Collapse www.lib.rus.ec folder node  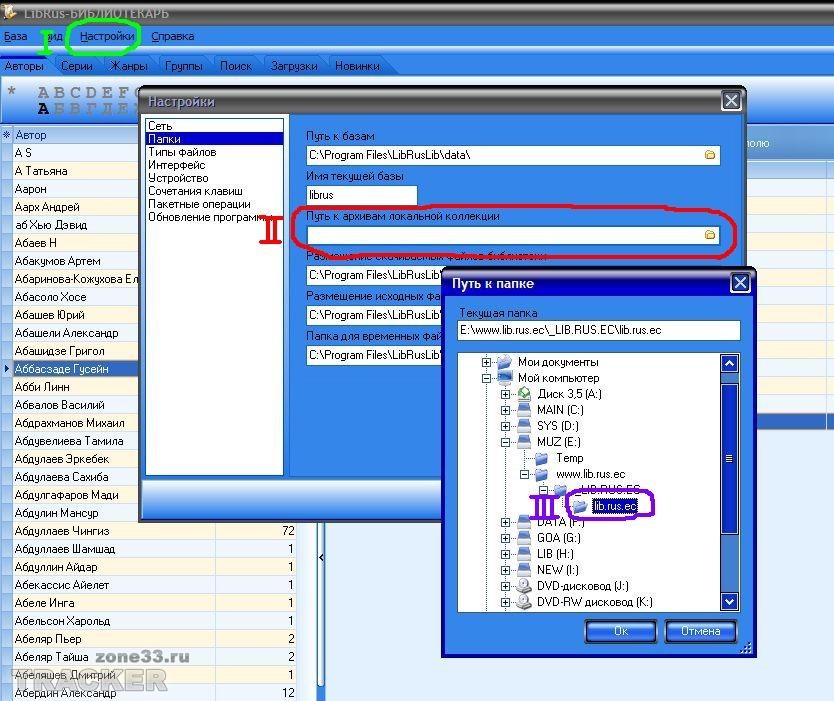click(x=524, y=474)
